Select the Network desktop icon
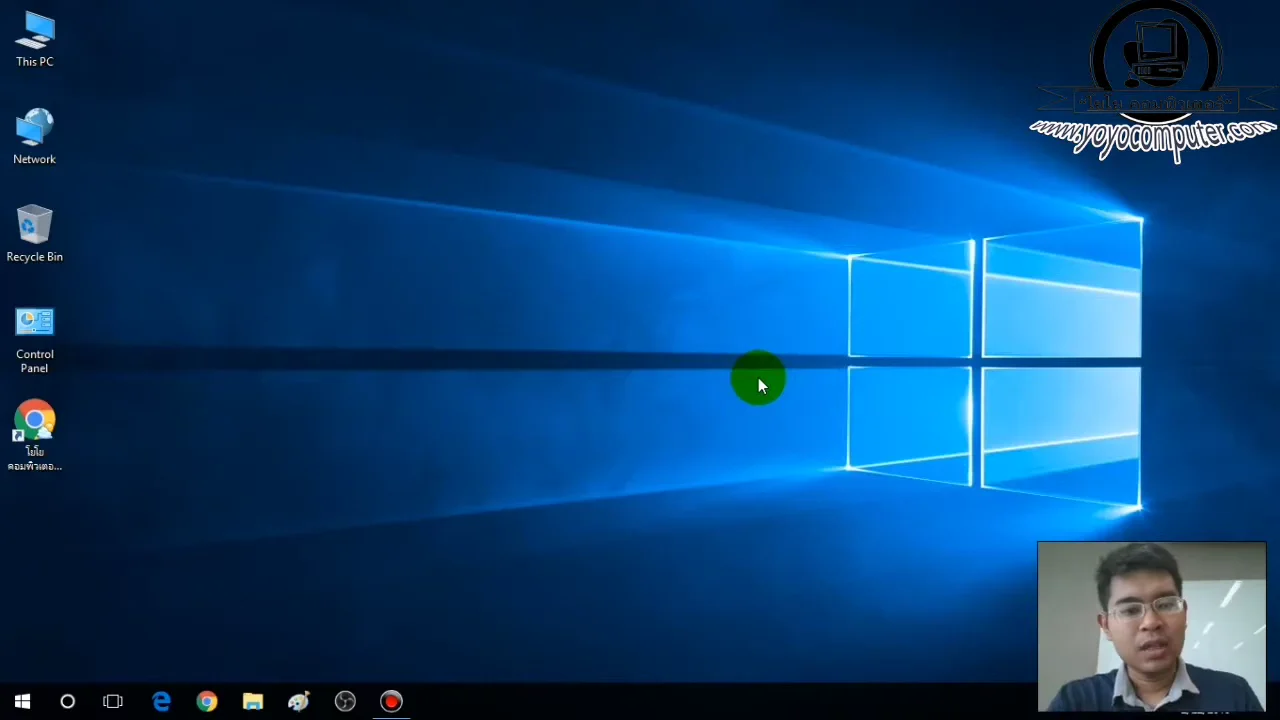Image resolution: width=1280 pixels, height=720 pixels. coord(34,136)
